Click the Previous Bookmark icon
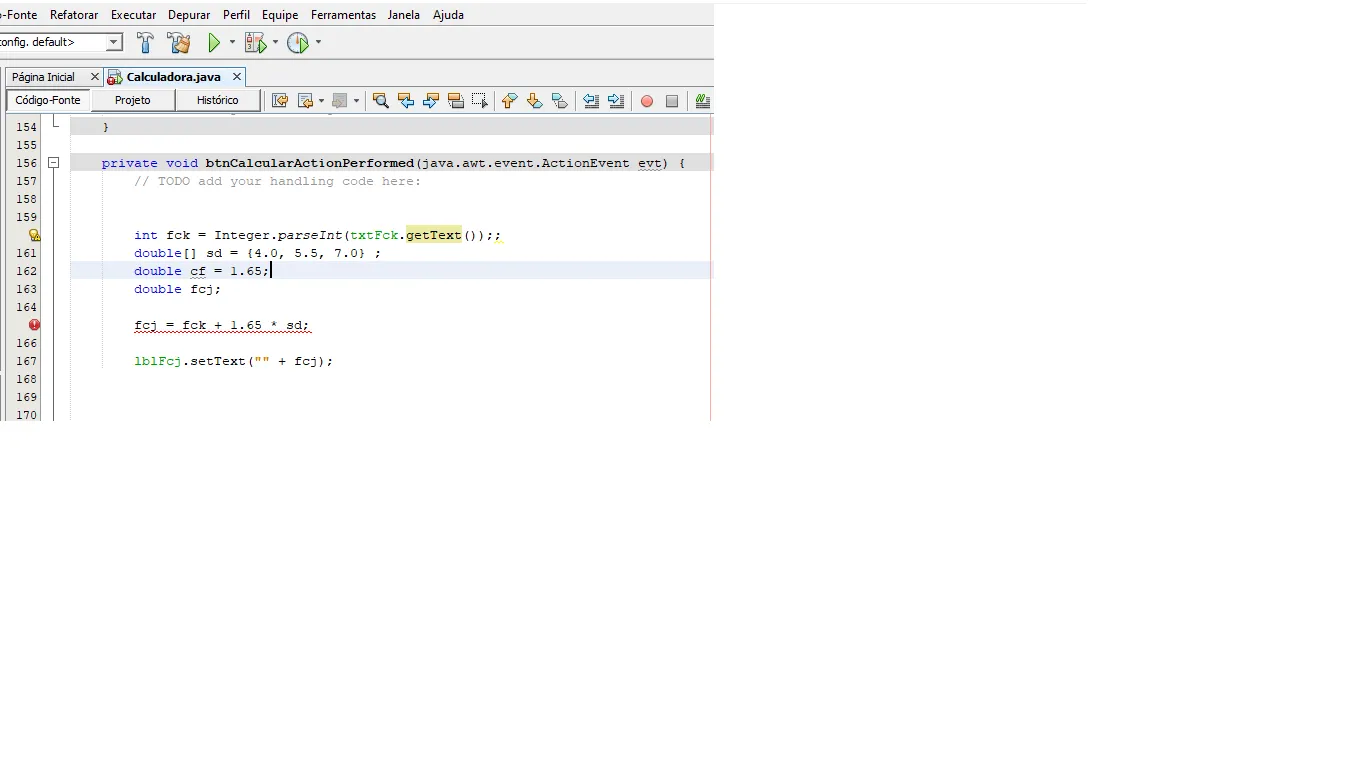The image size is (1366, 768). [x=509, y=101]
